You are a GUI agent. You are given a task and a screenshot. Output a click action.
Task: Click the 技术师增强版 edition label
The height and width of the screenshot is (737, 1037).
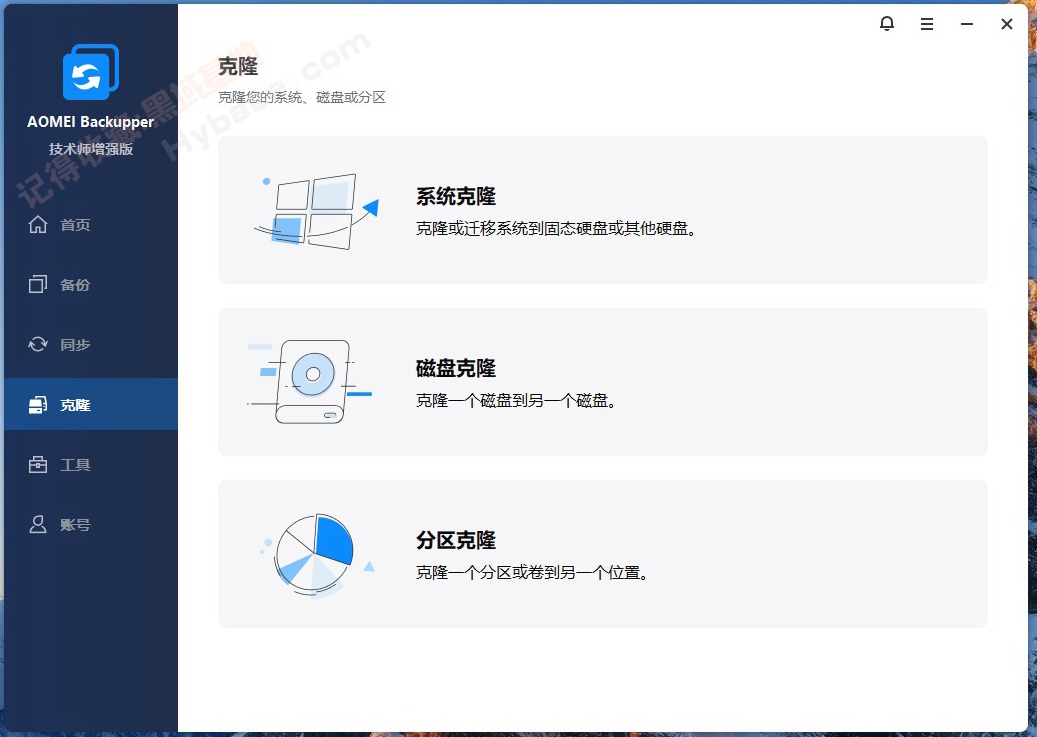click(89, 147)
